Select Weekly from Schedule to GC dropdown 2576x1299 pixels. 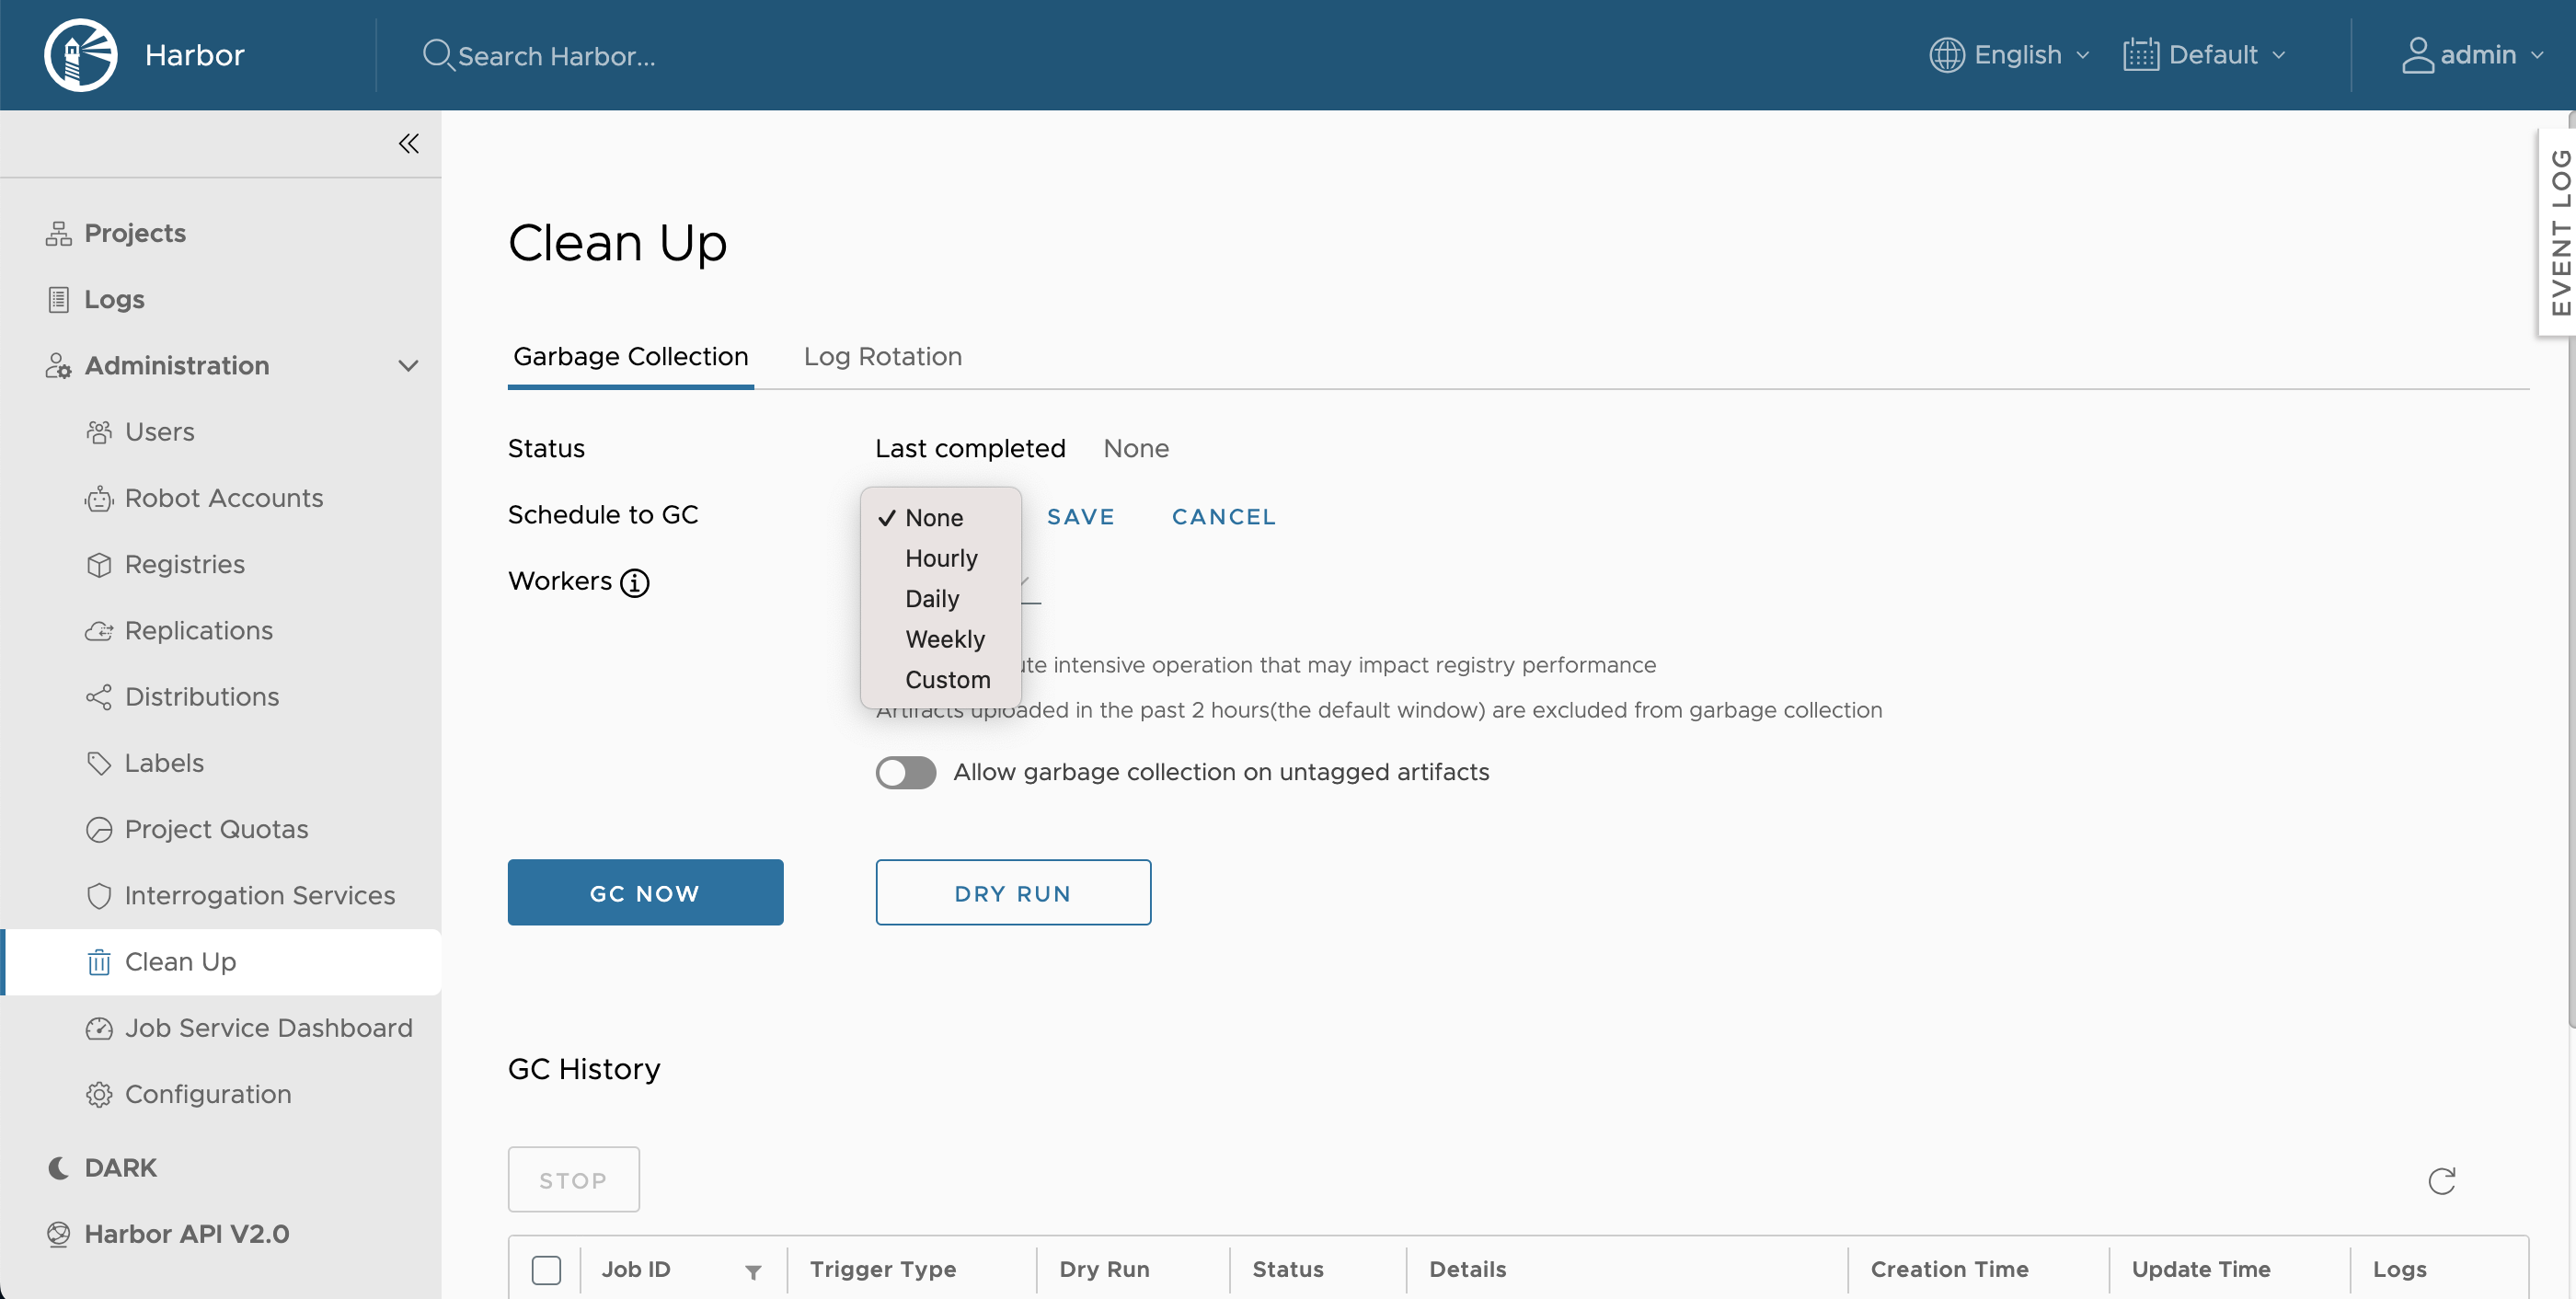[944, 638]
